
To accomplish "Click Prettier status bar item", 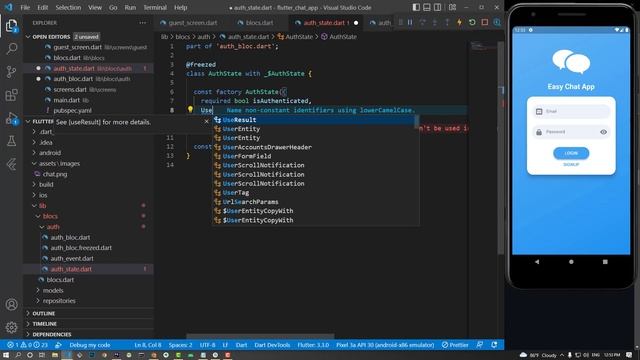I will (x=455, y=345).
